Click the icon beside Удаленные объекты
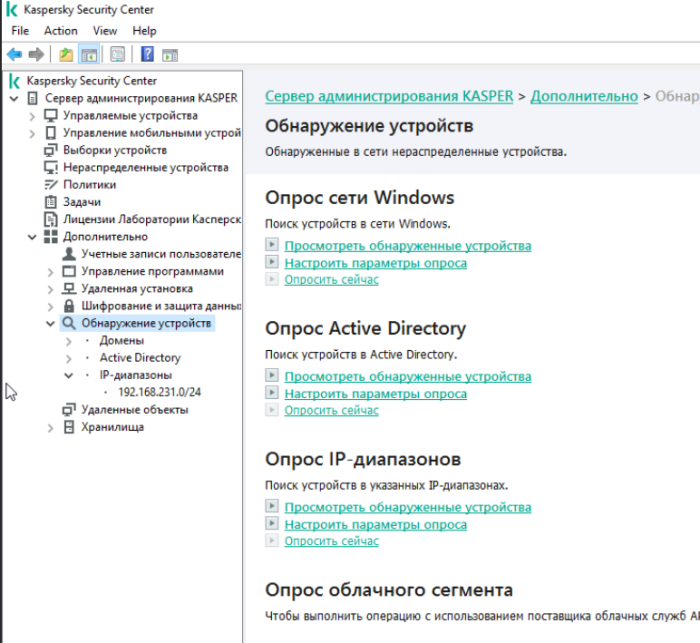Viewport: 700px width, 643px height. tap(69, 409)
